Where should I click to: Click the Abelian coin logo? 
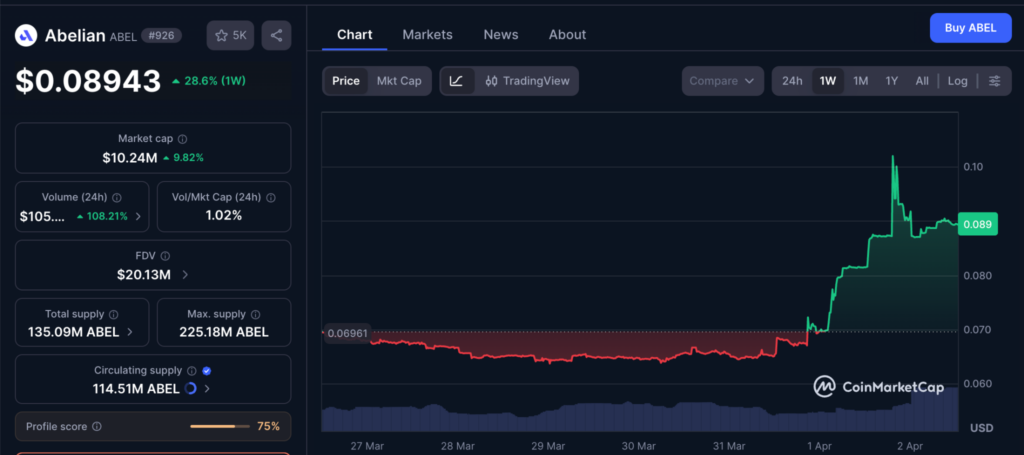26,36
